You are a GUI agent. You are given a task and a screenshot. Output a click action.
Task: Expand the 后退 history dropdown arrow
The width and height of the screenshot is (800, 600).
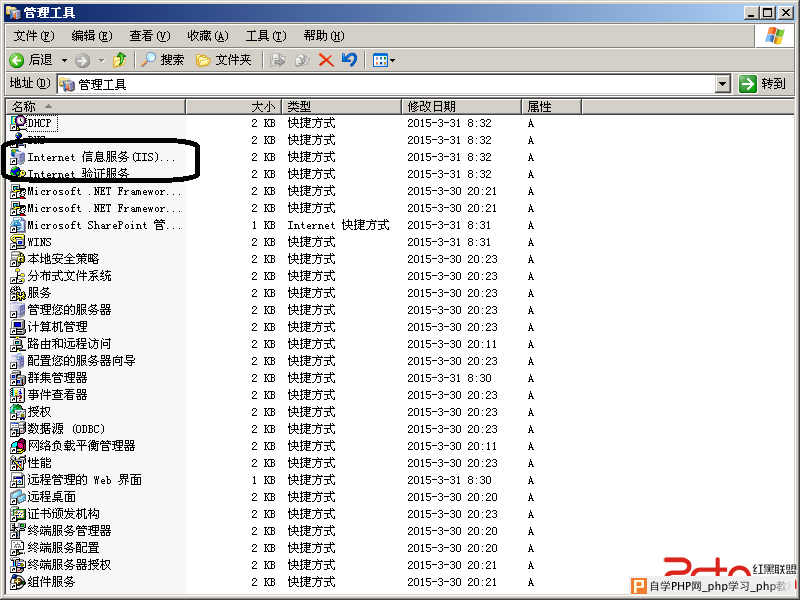64,60
